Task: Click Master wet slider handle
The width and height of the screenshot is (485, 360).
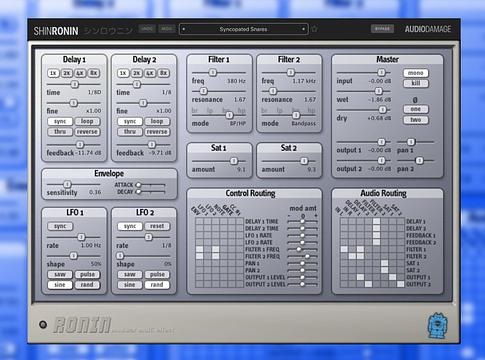Action: (x=378, y=91)
